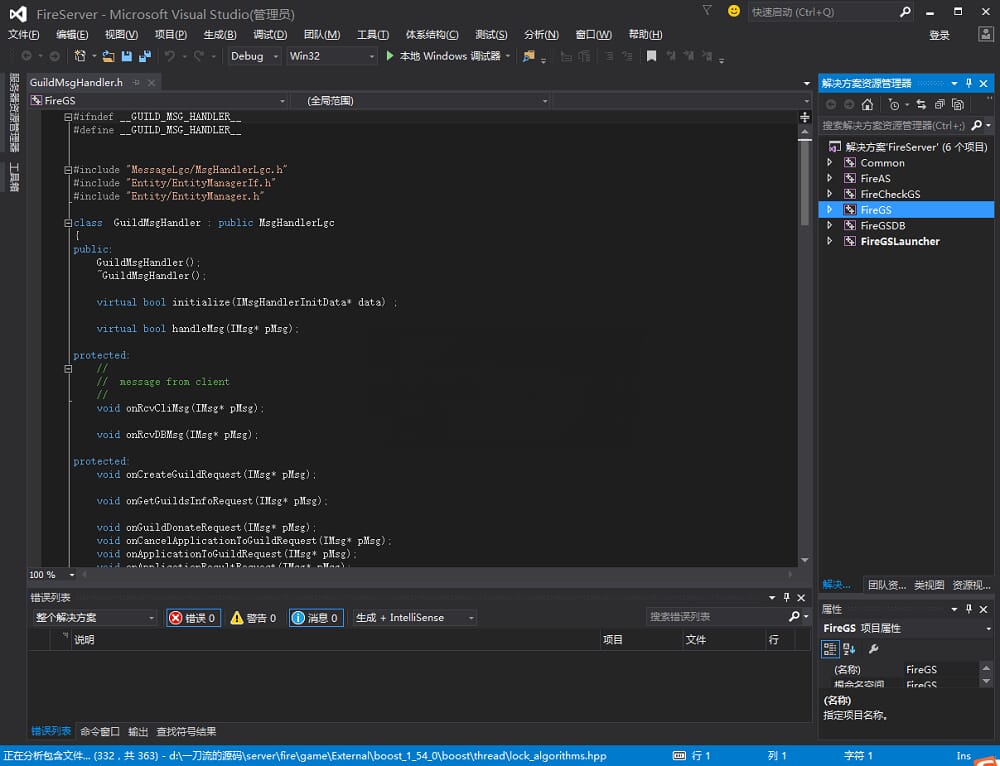The image size is (1000, 766).
Task: Expand the FireGSDB project node
Action: point(830,225)
